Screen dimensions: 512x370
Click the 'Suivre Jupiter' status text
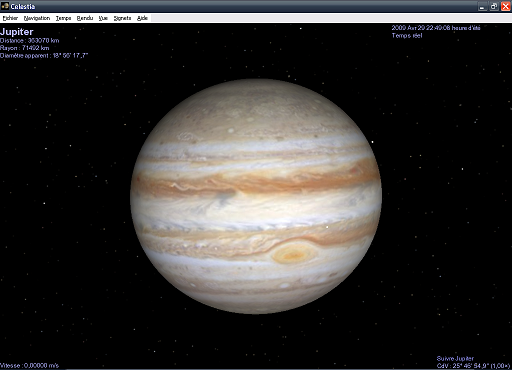[455, 358]
